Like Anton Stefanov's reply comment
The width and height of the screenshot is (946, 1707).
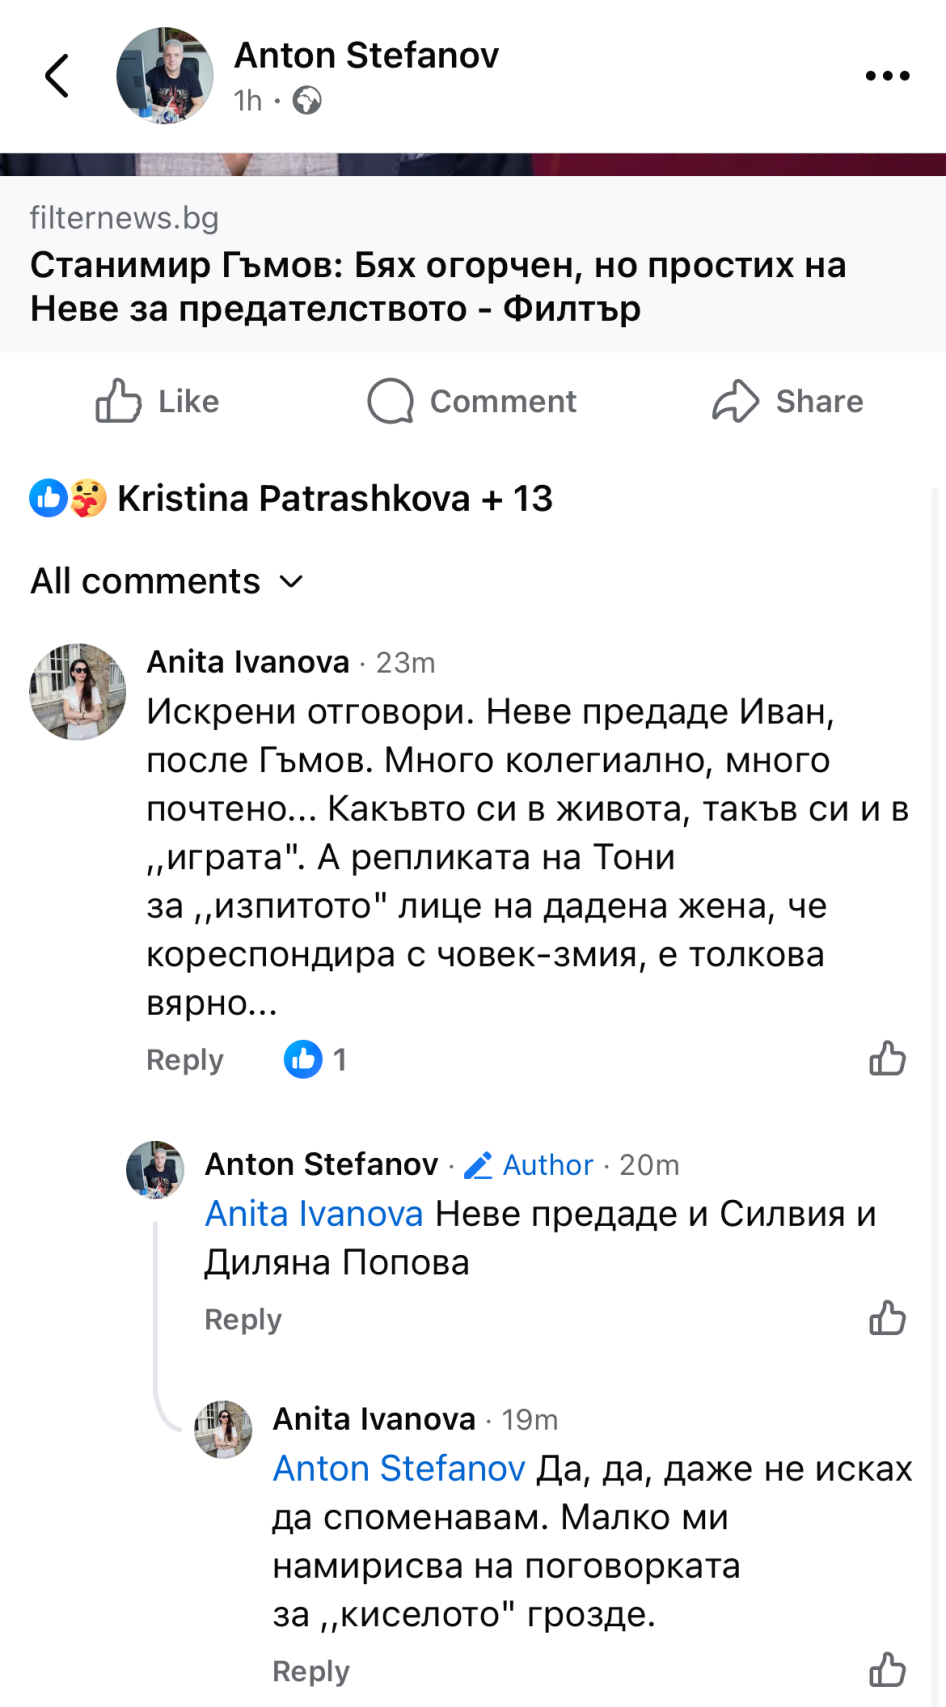click(887, 1318)
